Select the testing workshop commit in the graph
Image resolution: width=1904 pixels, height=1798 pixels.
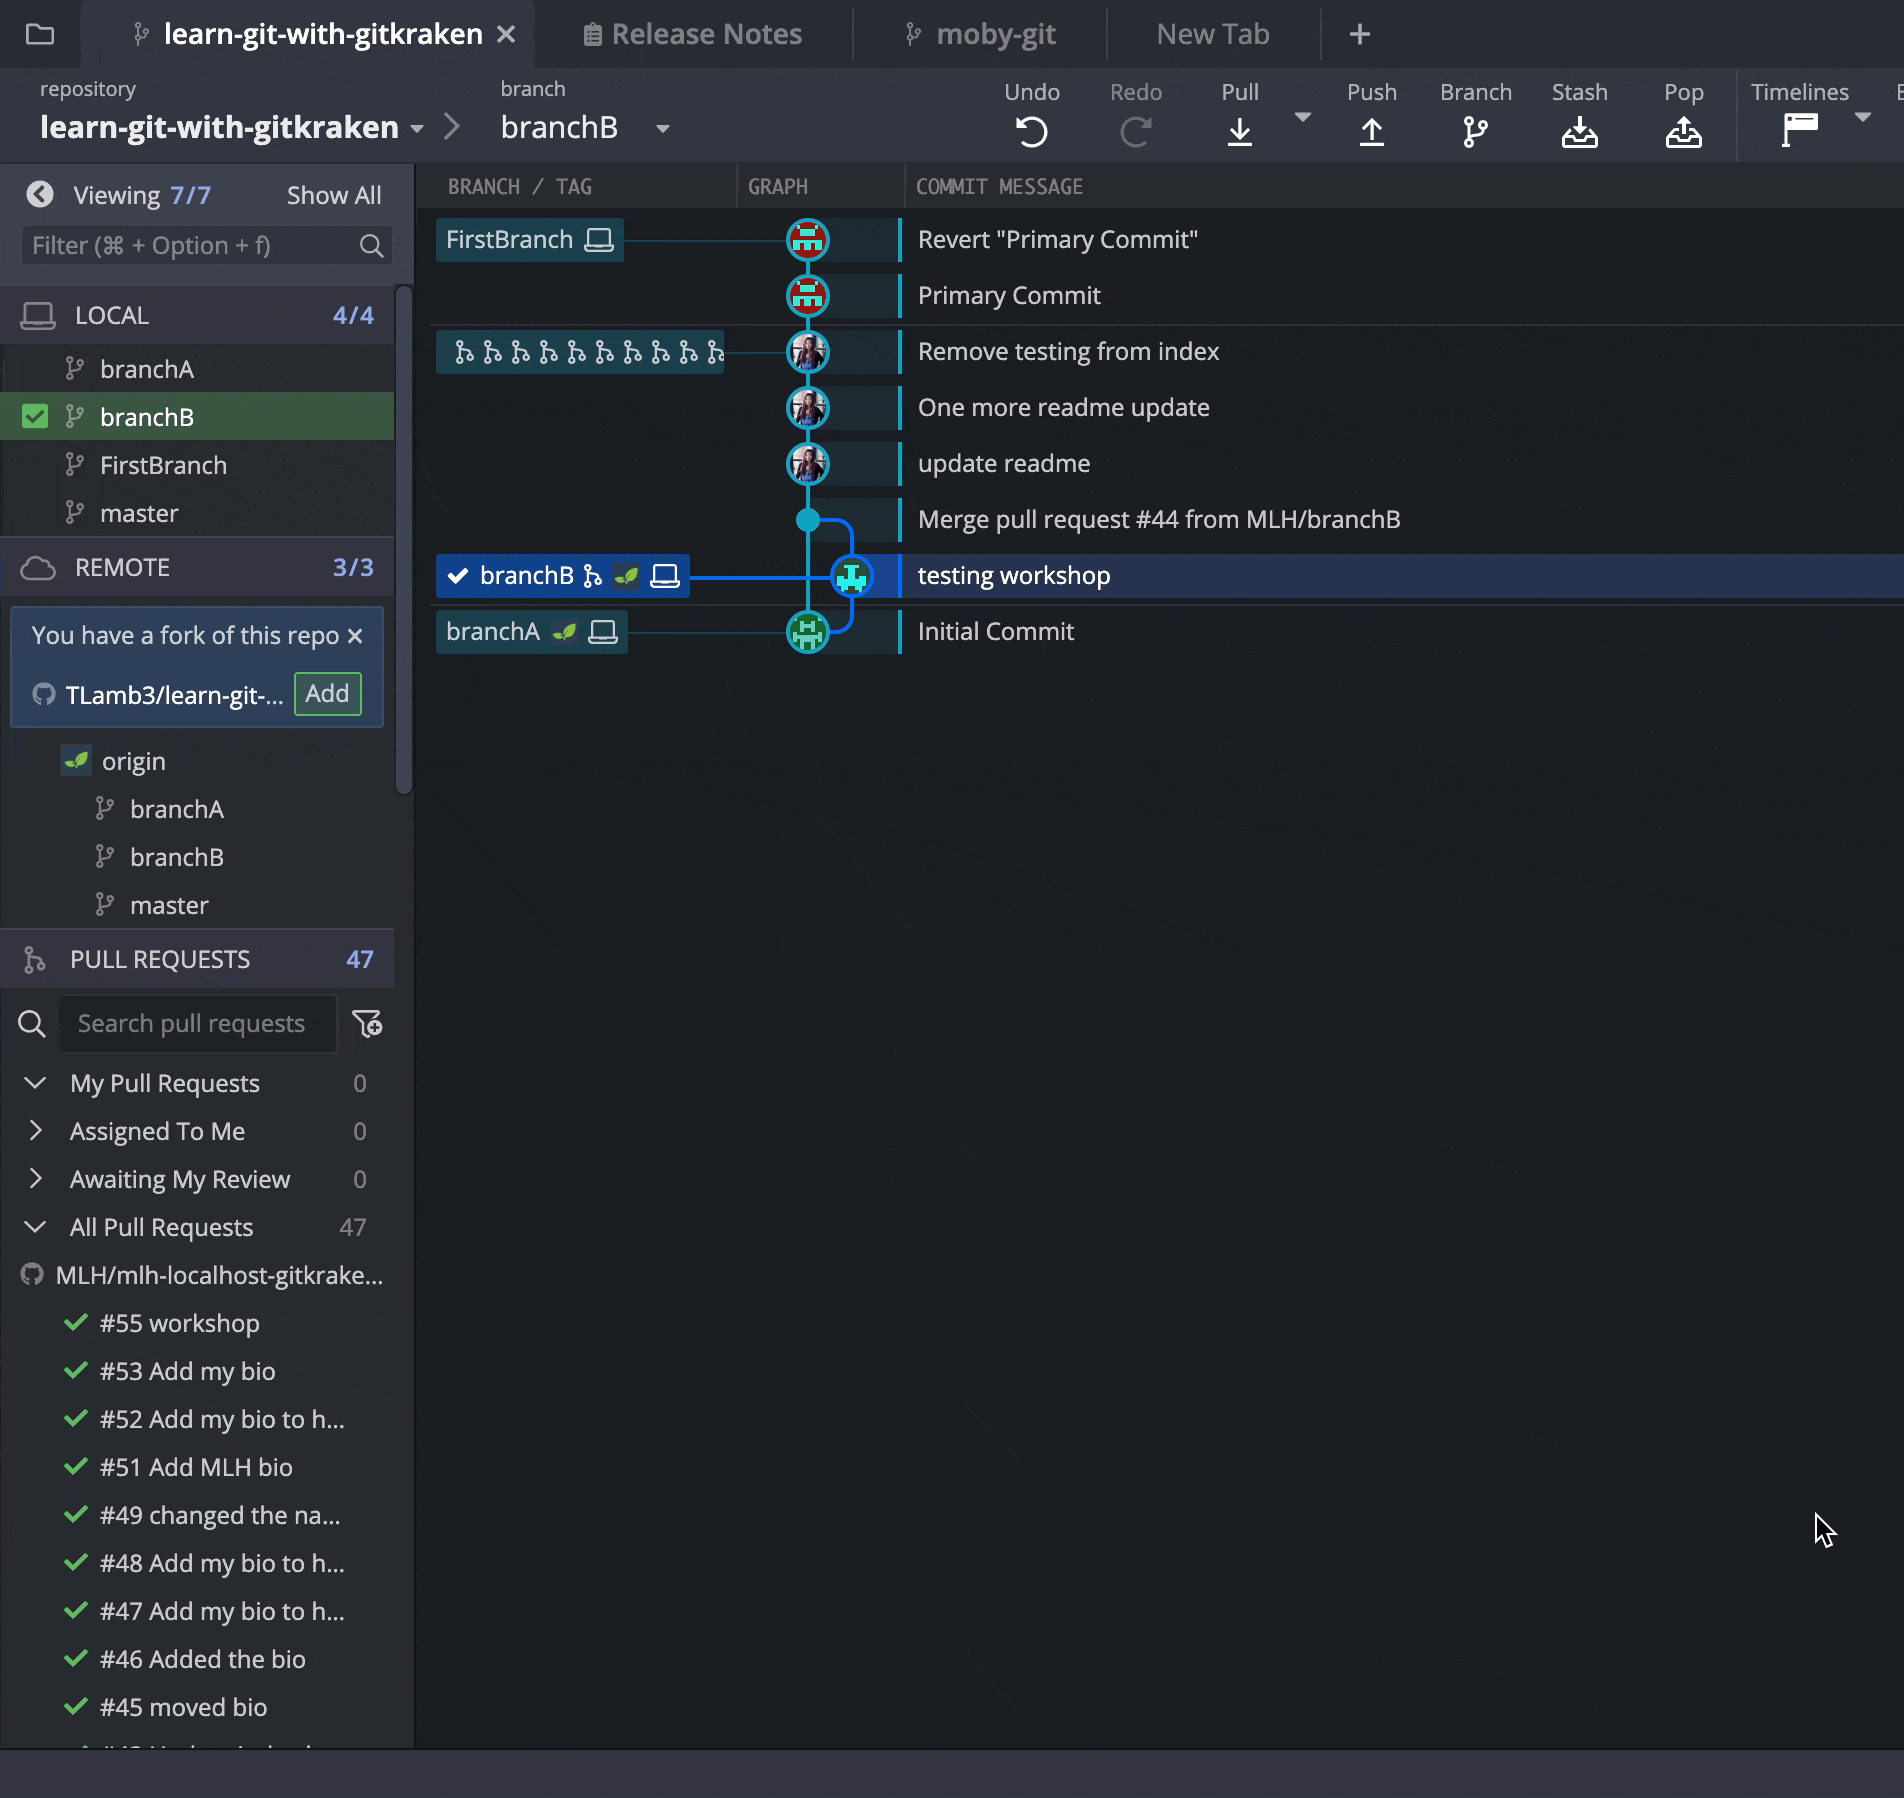coord(1014,575)
